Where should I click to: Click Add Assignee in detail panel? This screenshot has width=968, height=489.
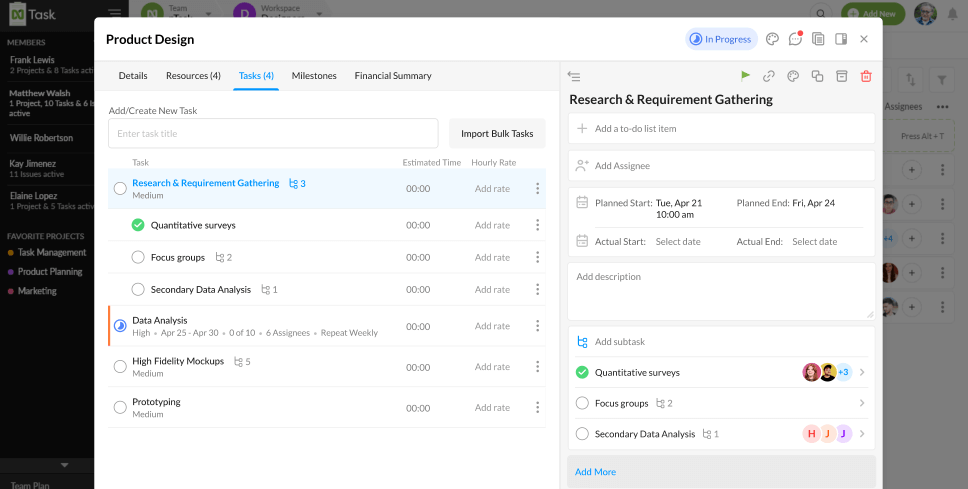(721, 165)
